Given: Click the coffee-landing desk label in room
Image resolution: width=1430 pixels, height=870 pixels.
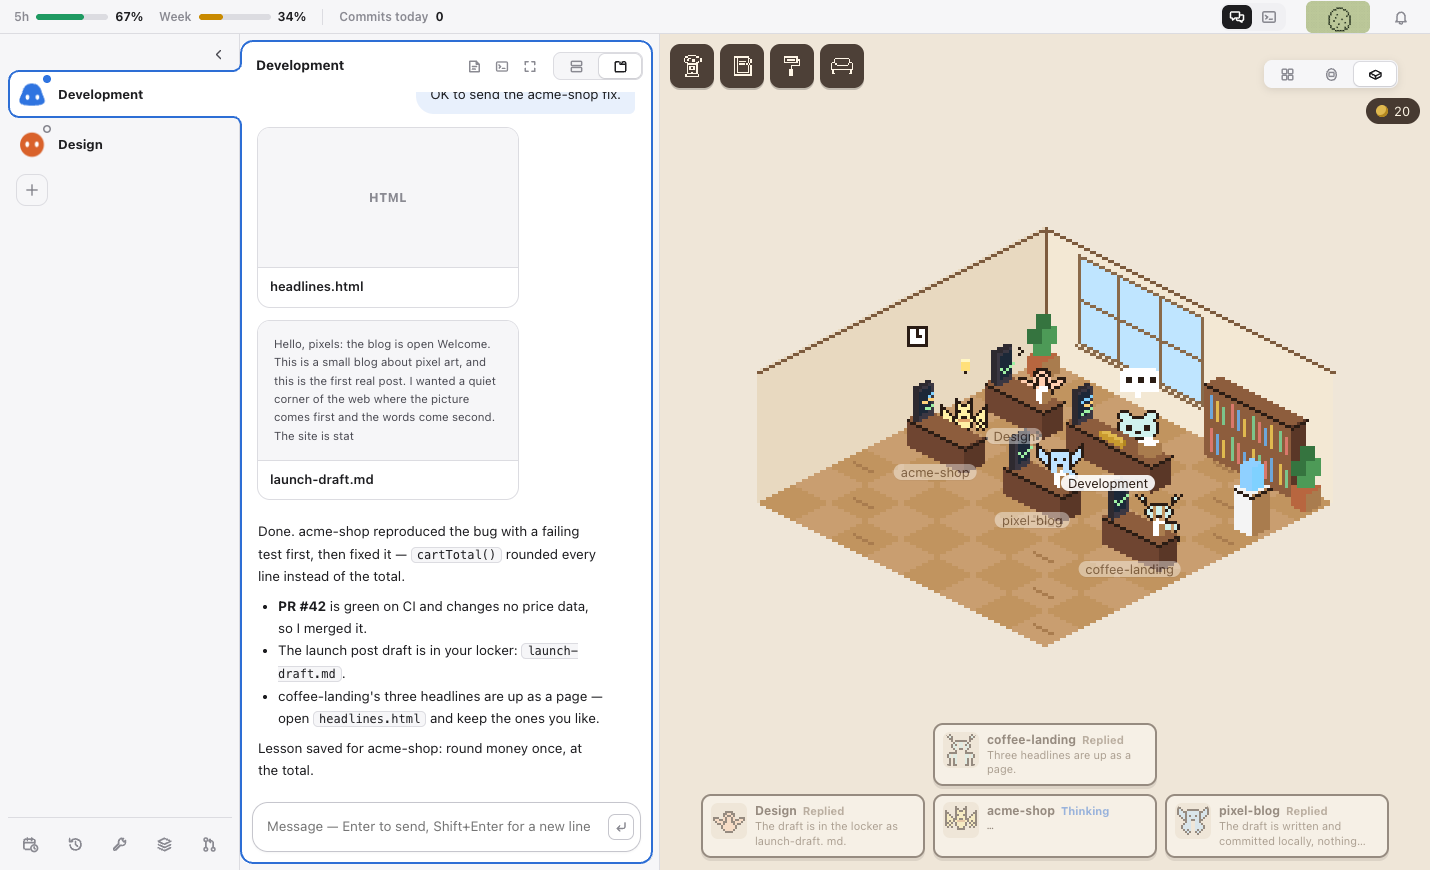Looking at the screenshot, I should (1129, 569).
